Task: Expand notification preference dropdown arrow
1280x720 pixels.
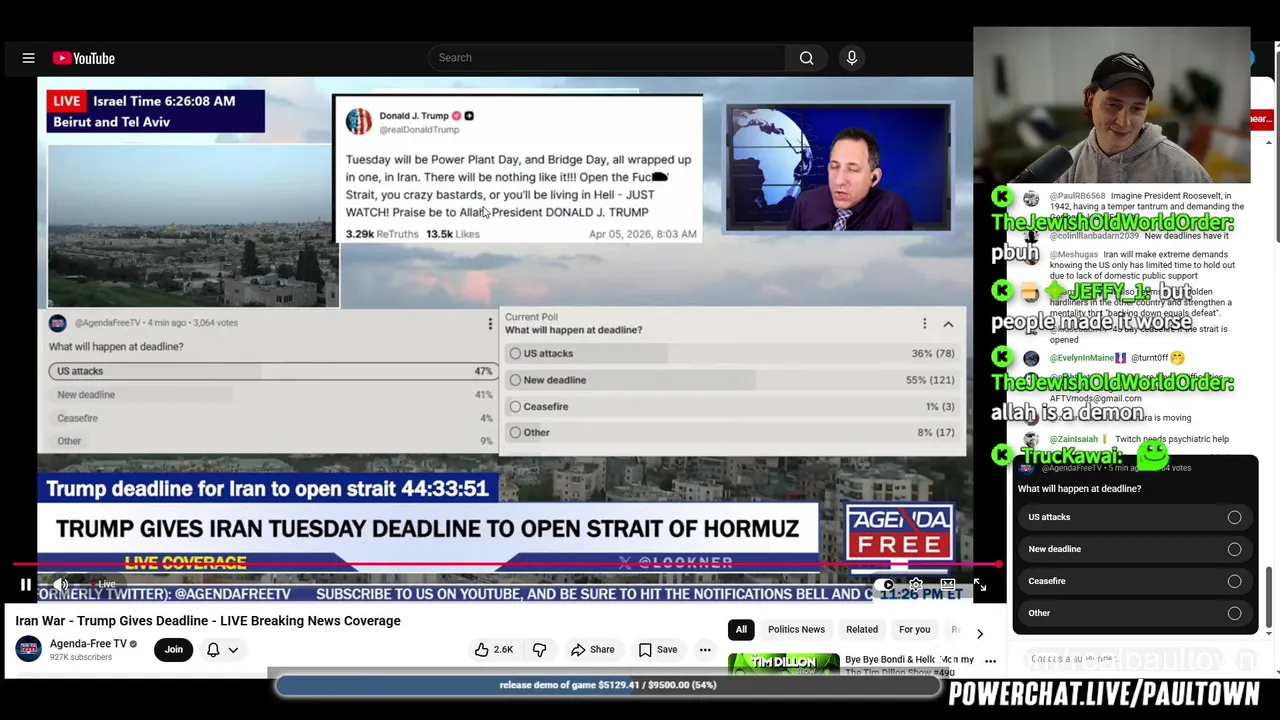Action: pyautogui.click(x=233, y=650)
